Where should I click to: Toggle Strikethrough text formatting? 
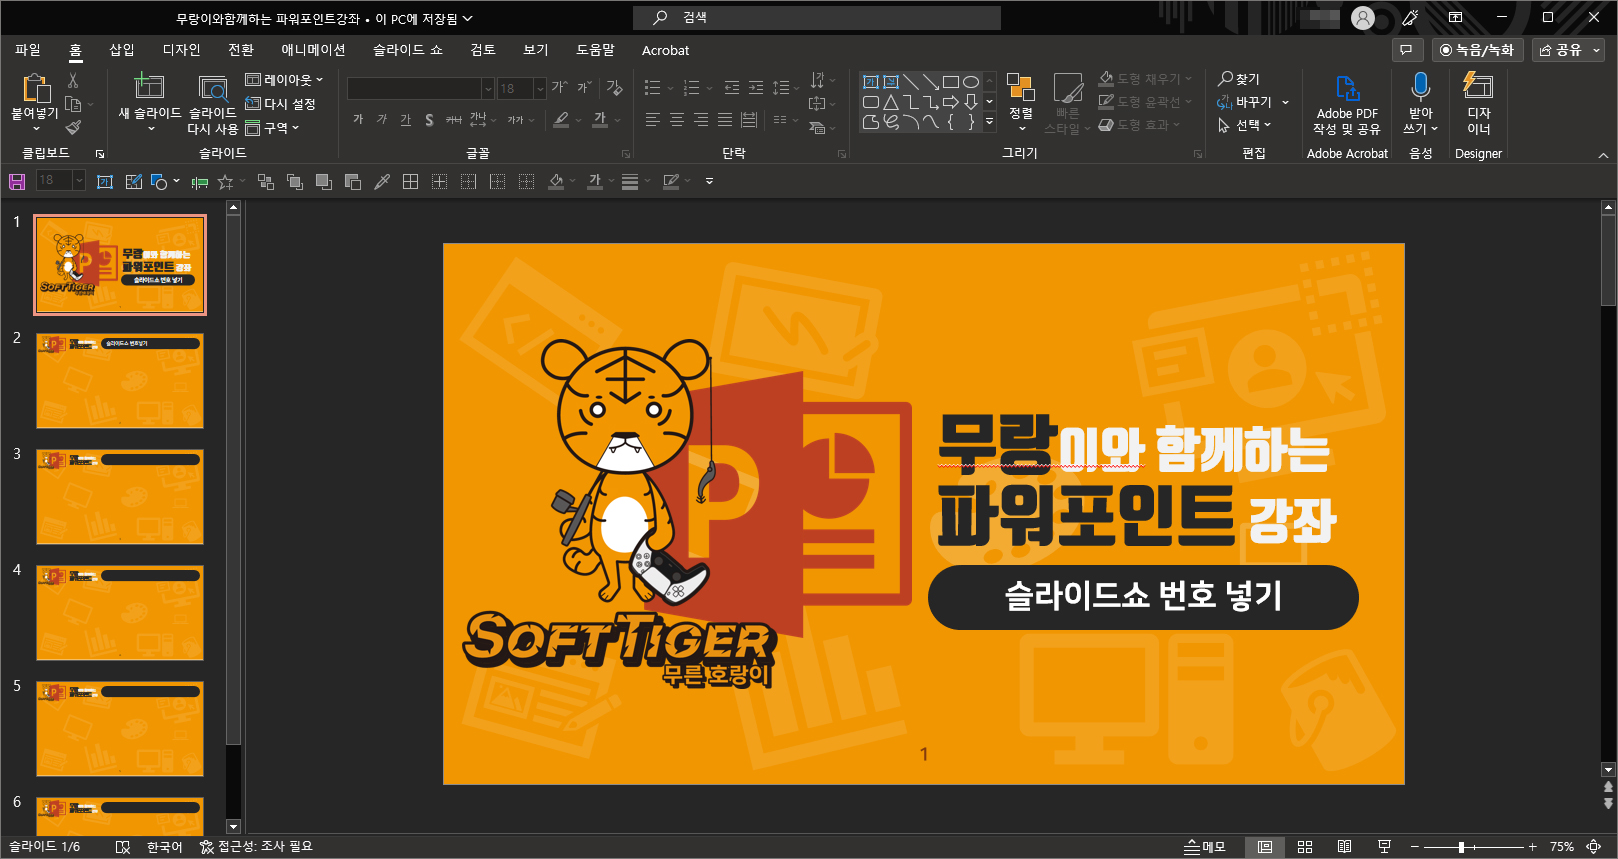tap(453, 120)
